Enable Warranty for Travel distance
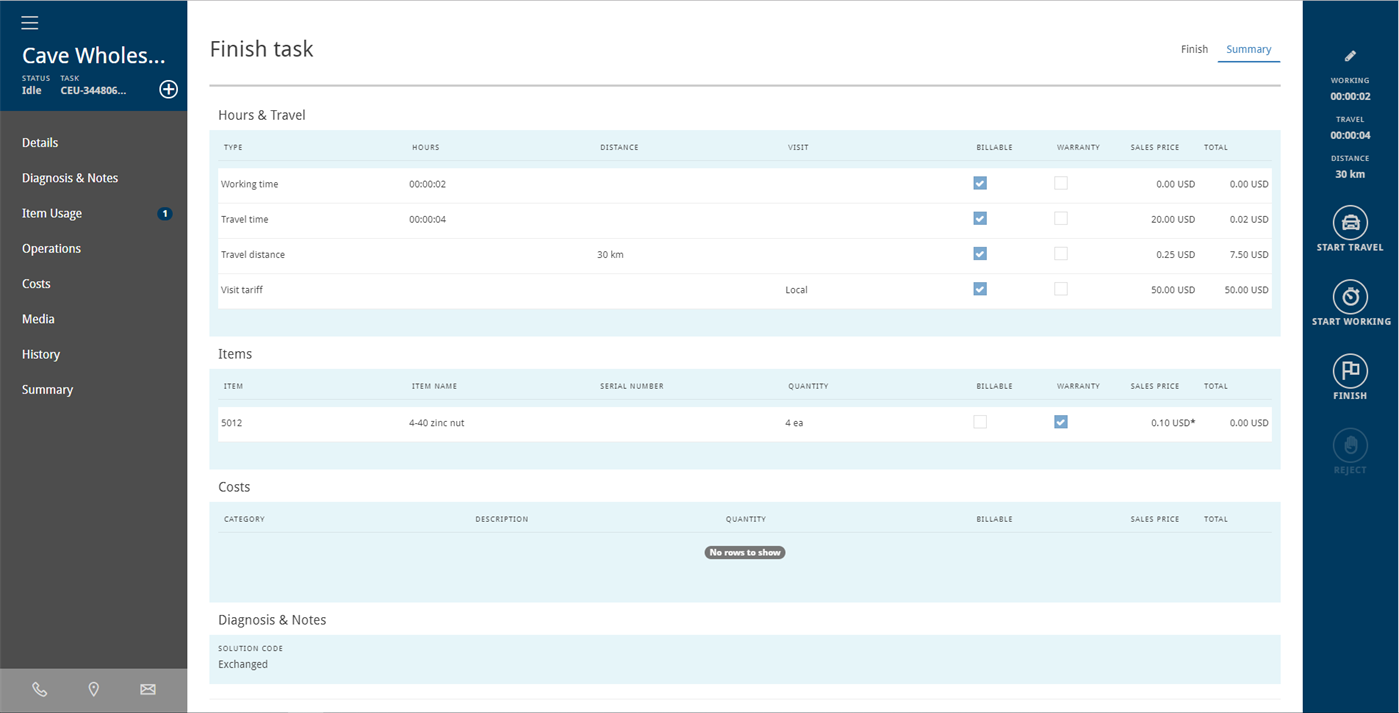Screen dimensions: 1399x713 (x=1061, y=253)
